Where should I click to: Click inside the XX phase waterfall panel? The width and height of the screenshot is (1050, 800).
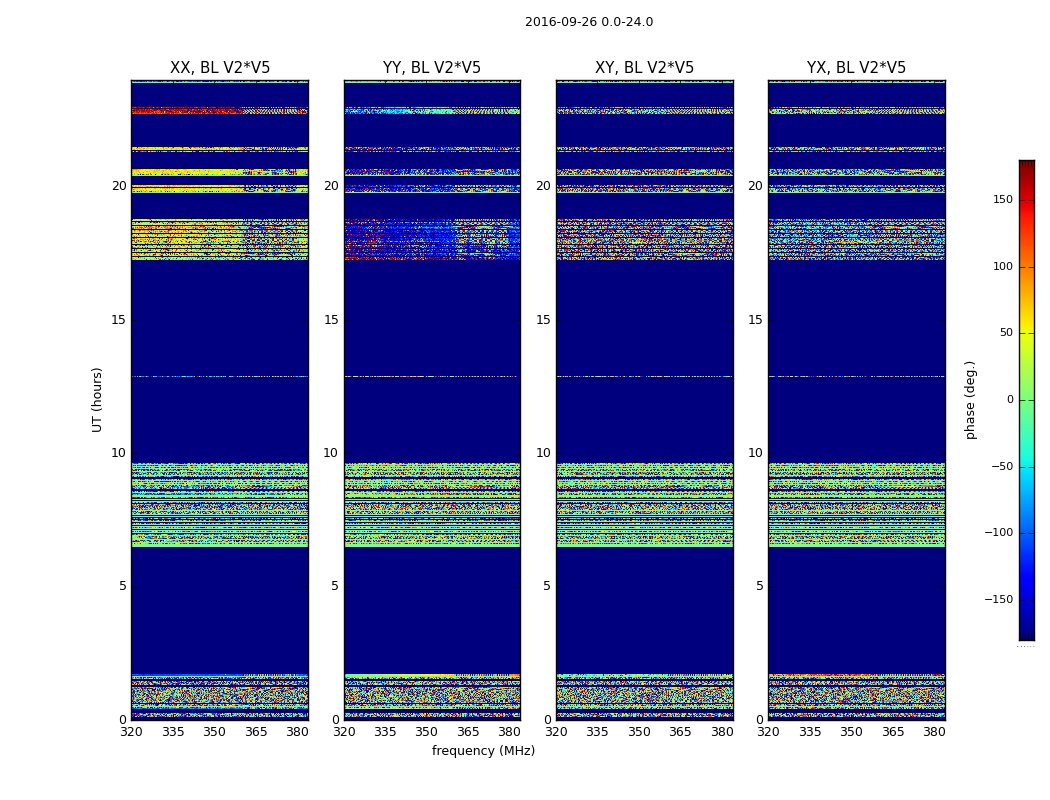(x=220, y=400)
